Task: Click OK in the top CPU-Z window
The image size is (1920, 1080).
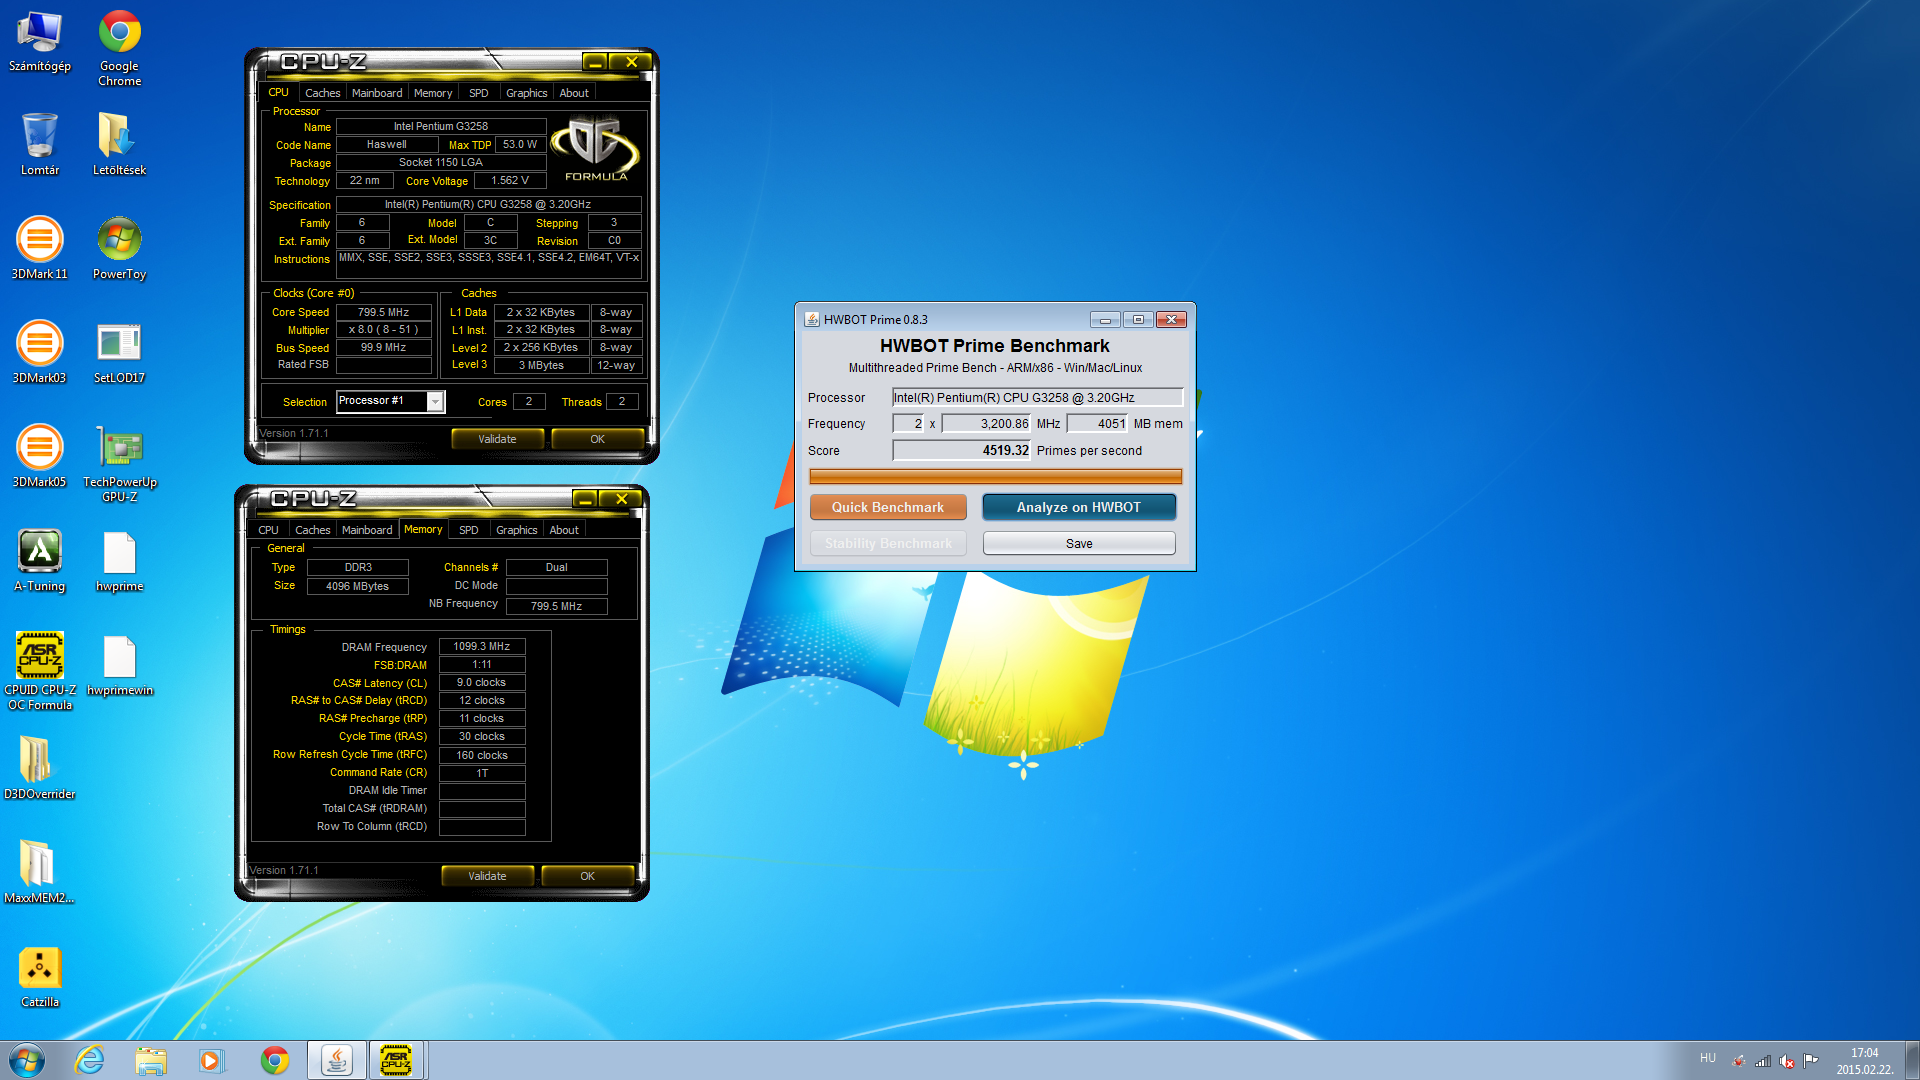Action: (x=597, y=439)
